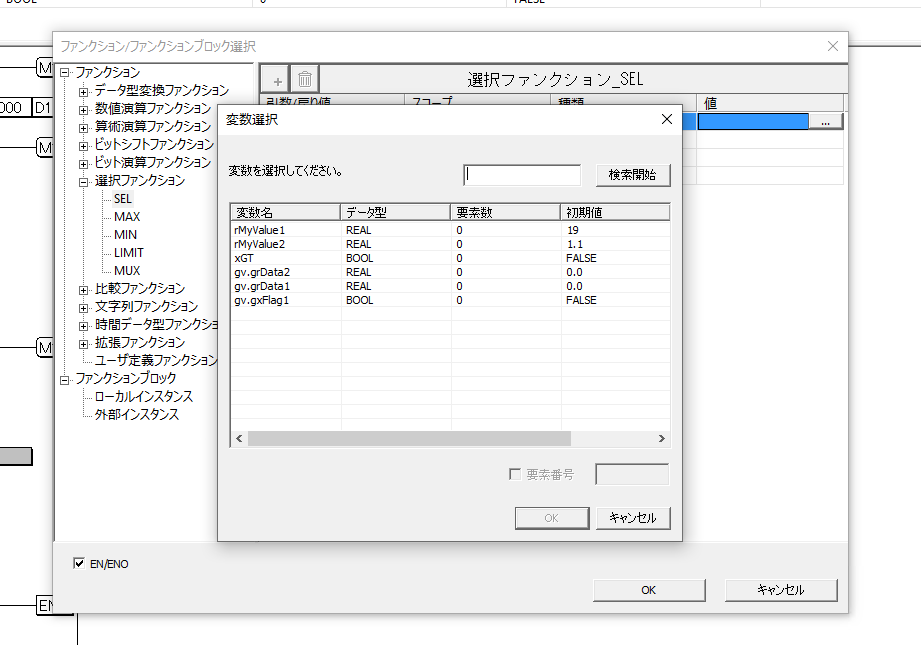This screenshot has height=645, width=921.
Task: Expand the 比較ファンクション tree node
Action: (84, 290)
